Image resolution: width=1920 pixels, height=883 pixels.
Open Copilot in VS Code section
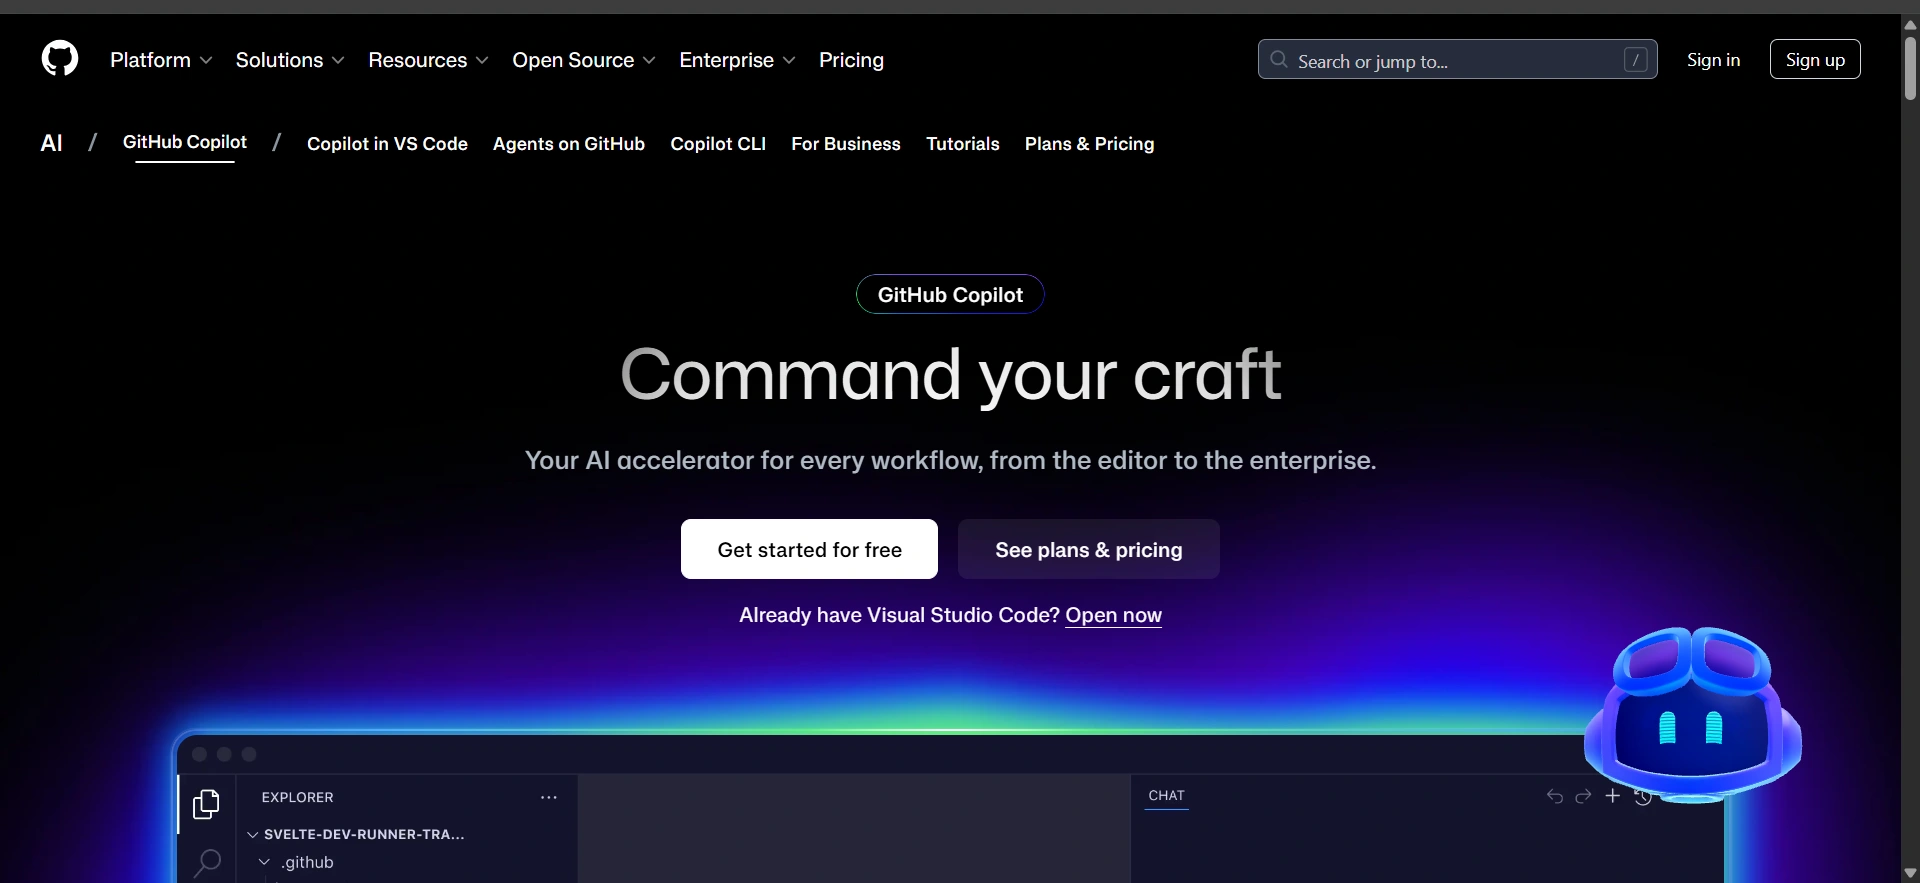[x=387, y=144]
